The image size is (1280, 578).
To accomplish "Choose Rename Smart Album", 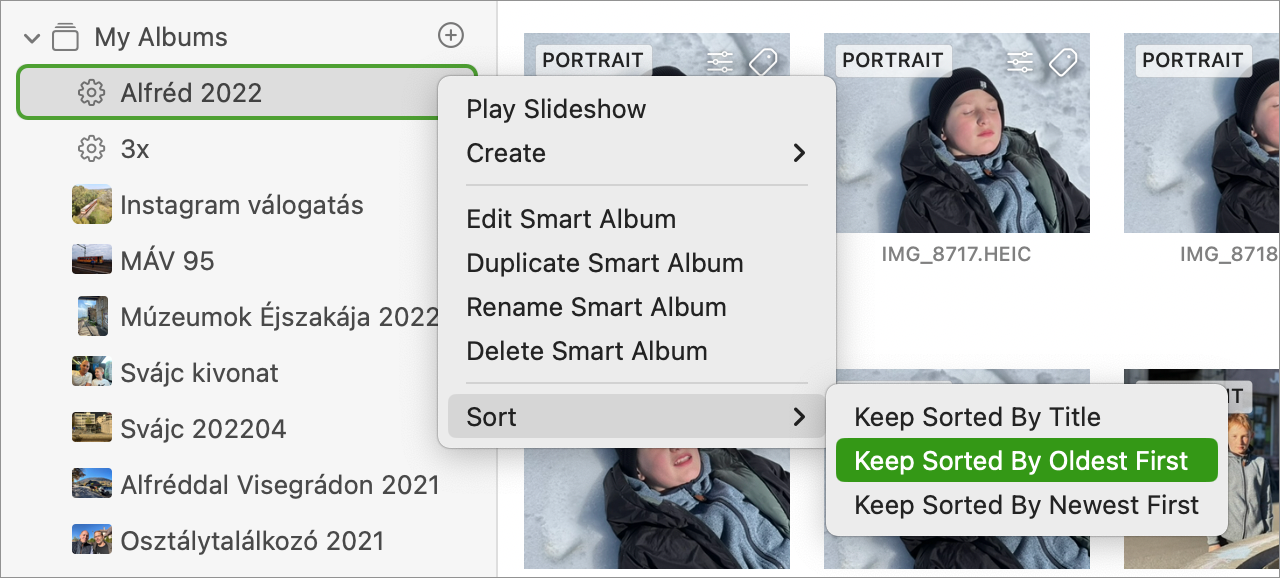I will tap(637, 307).
